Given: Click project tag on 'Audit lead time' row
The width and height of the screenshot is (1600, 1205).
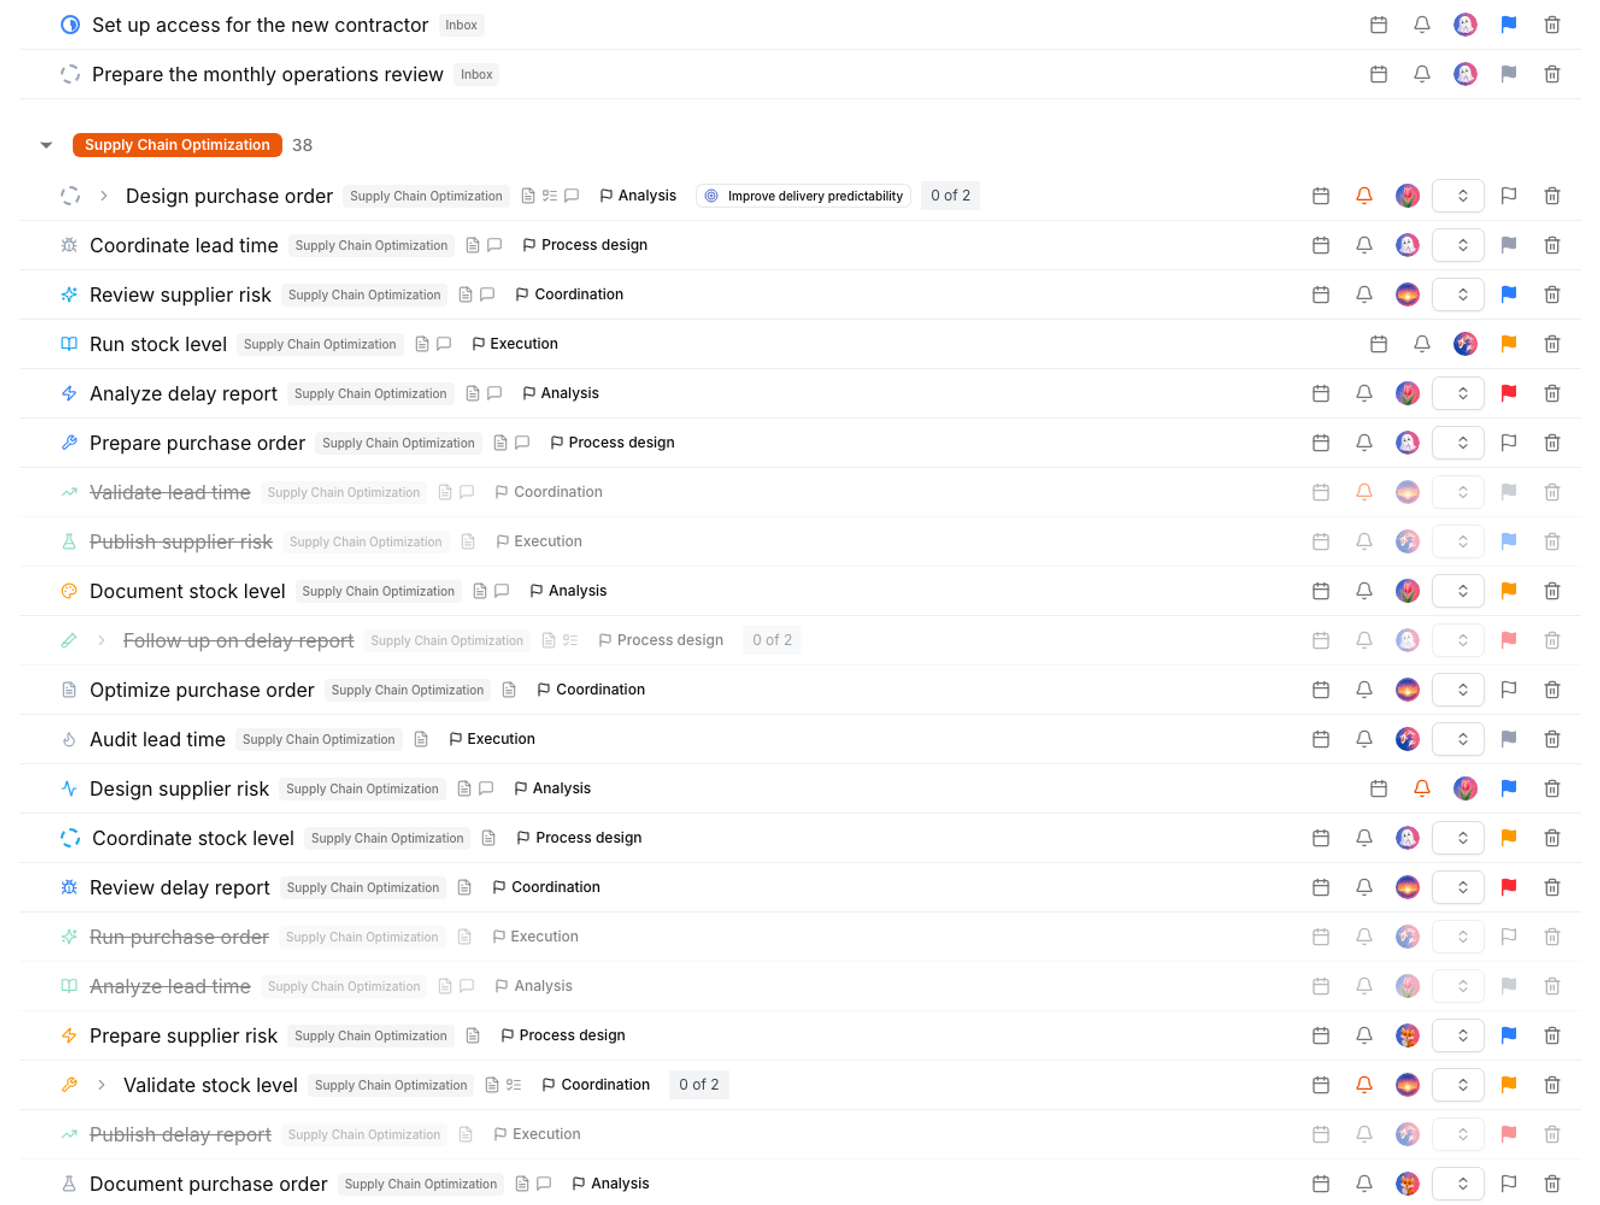Looking at the screenshot, I should pos(318,739).
